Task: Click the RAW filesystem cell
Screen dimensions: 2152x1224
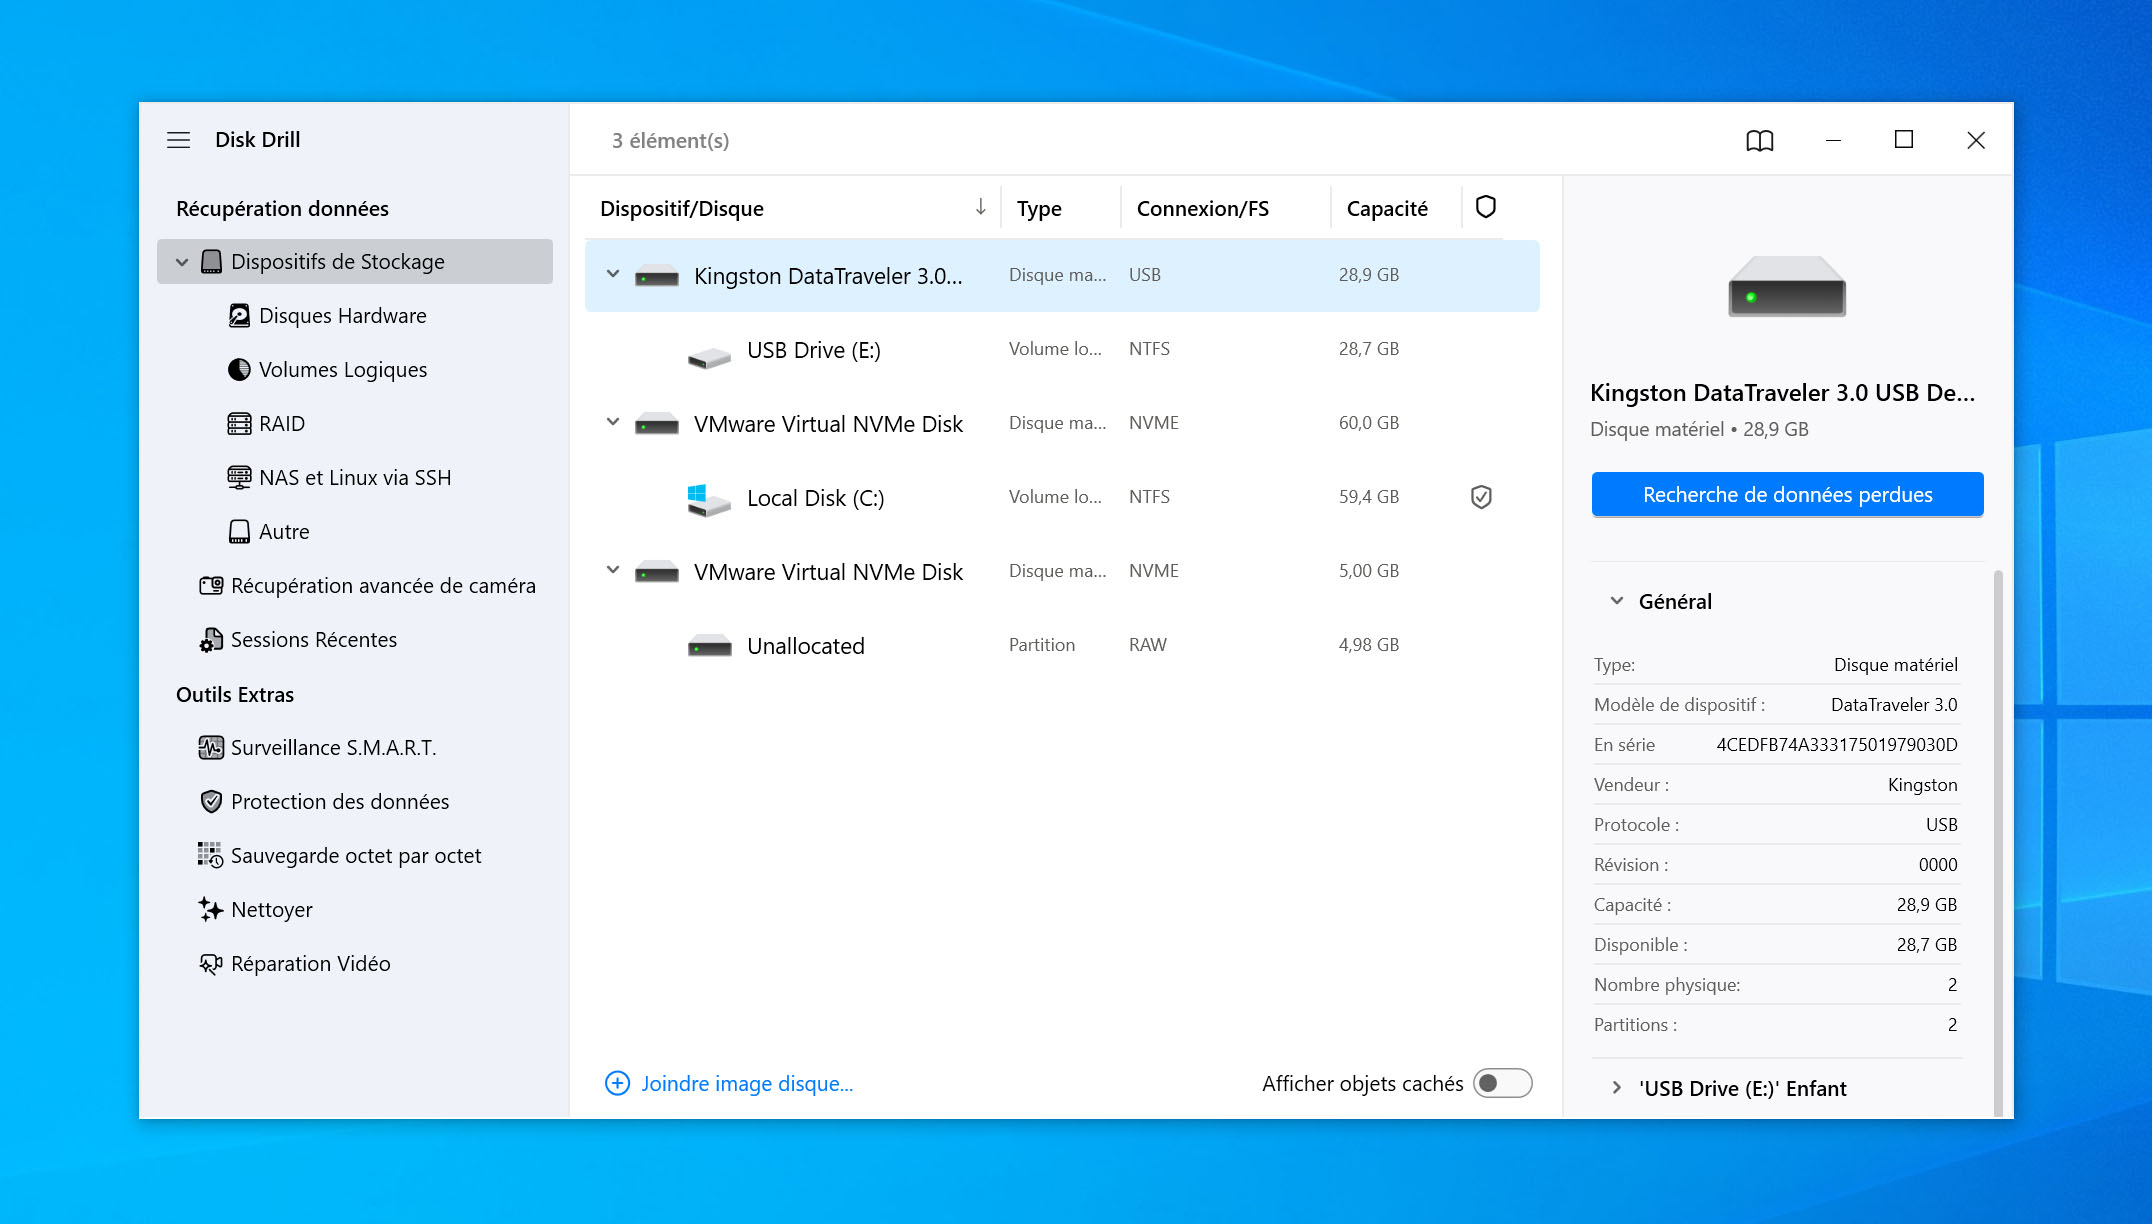Action: [x=1148, y=645]
